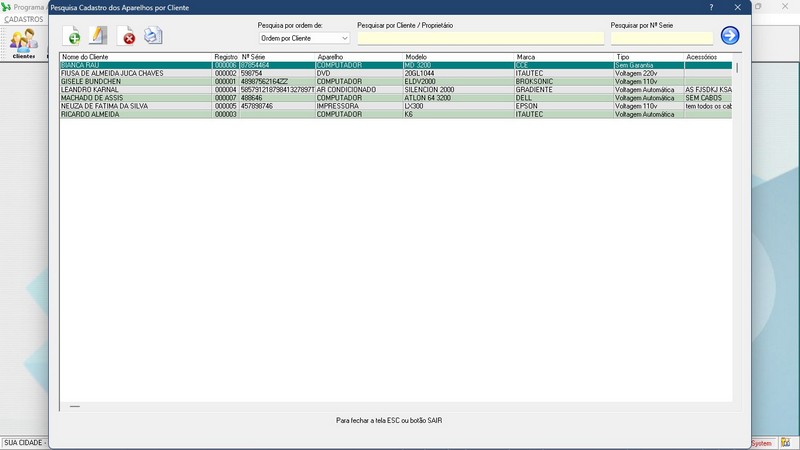Click the add new record icon
The image size is (800, 450).
coord(72,36)
